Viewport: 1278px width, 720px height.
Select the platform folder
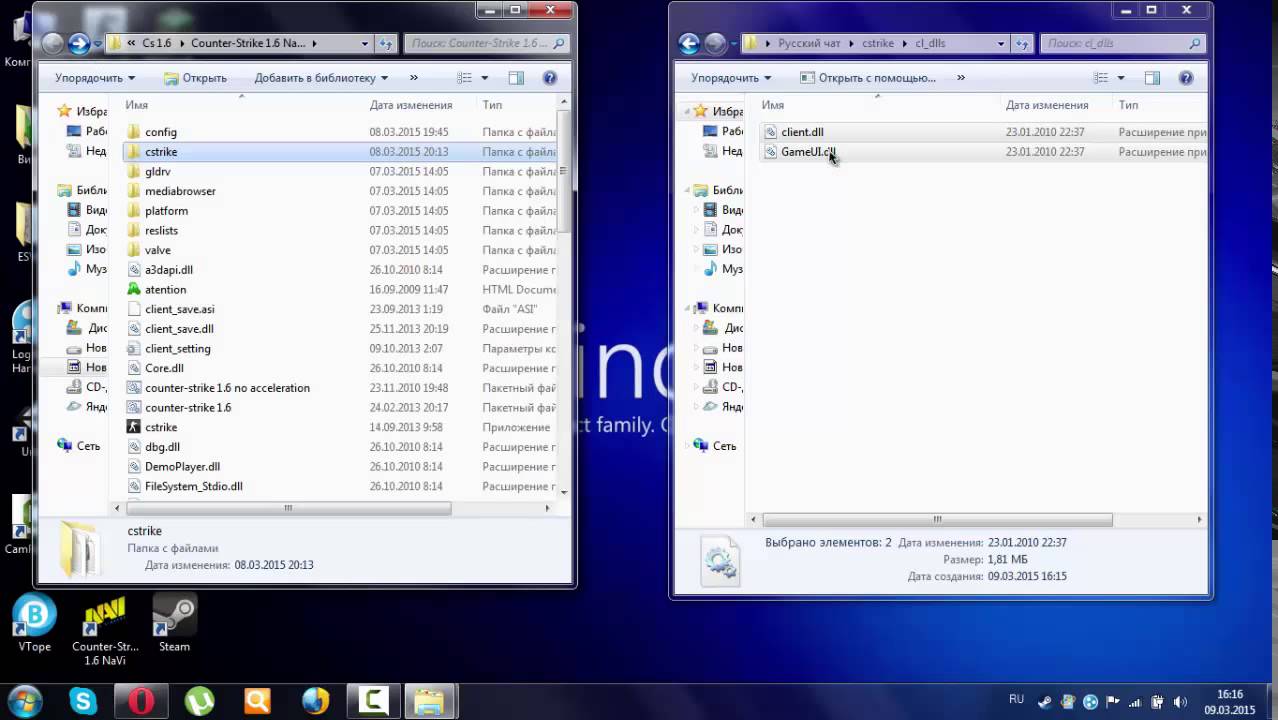click(x=166, y=211)
